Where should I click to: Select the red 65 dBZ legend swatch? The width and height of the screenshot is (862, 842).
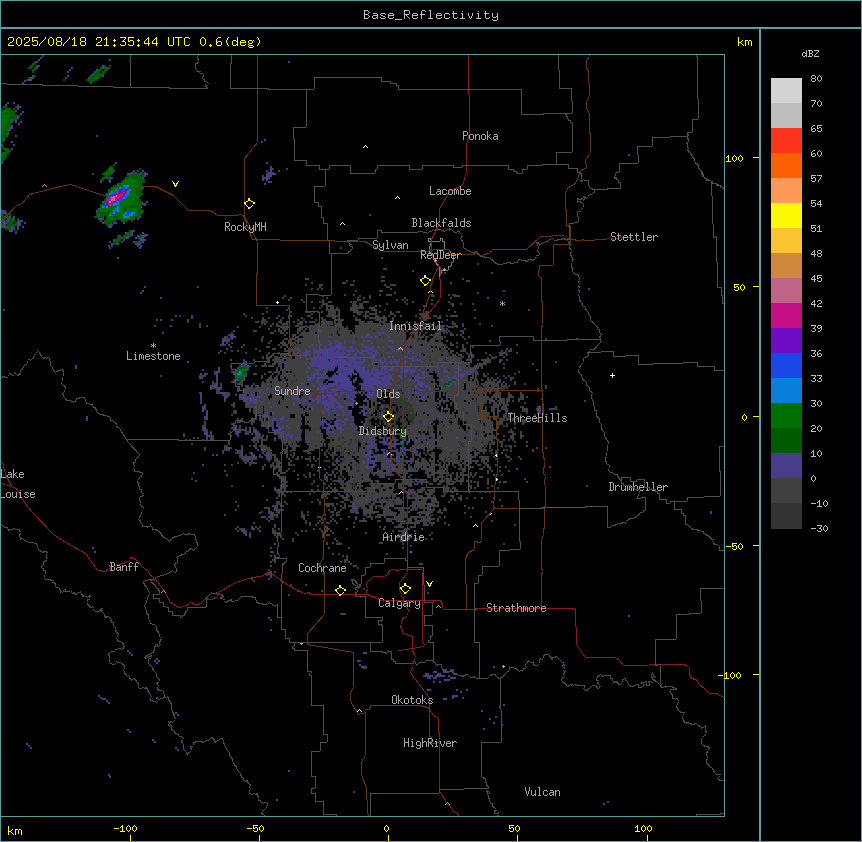tap(786, 141)
